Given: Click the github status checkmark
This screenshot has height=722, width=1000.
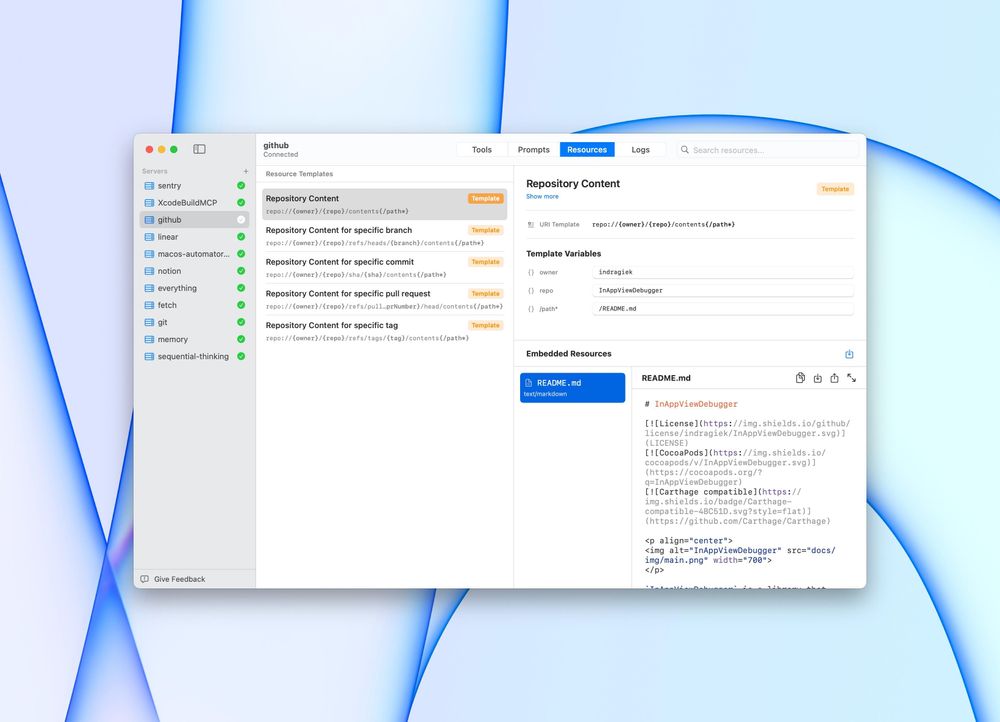Looking at the screenshot, I should (241, 219).
